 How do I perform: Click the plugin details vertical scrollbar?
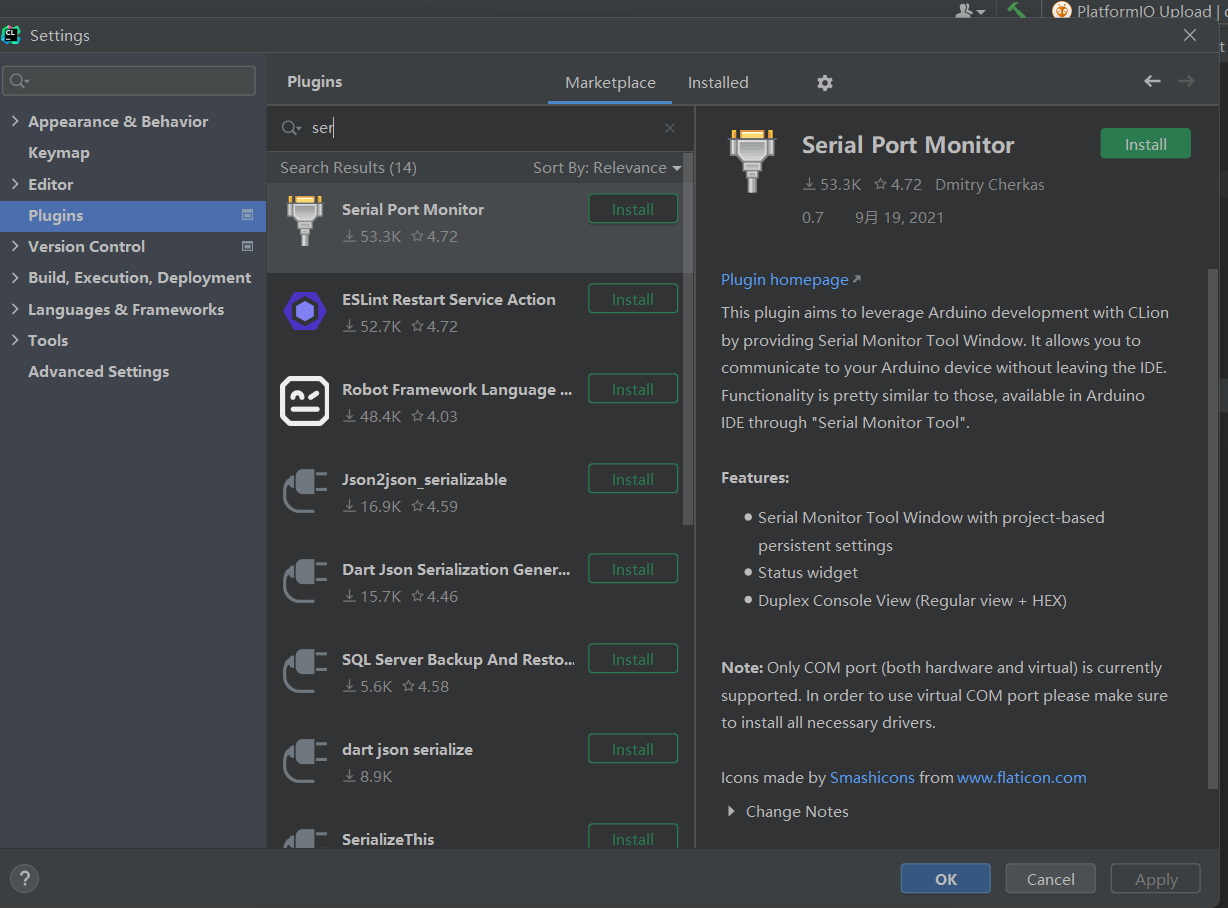(1214, 528)
